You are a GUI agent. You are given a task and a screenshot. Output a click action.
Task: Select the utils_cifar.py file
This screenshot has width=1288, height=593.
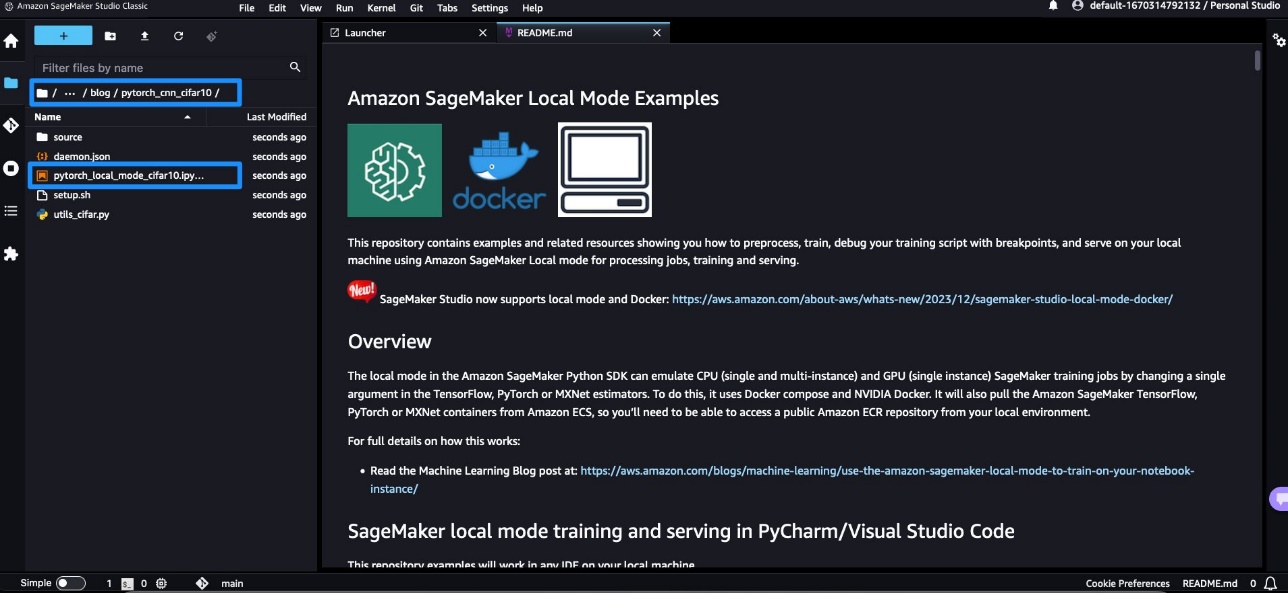tap(171, 214)
